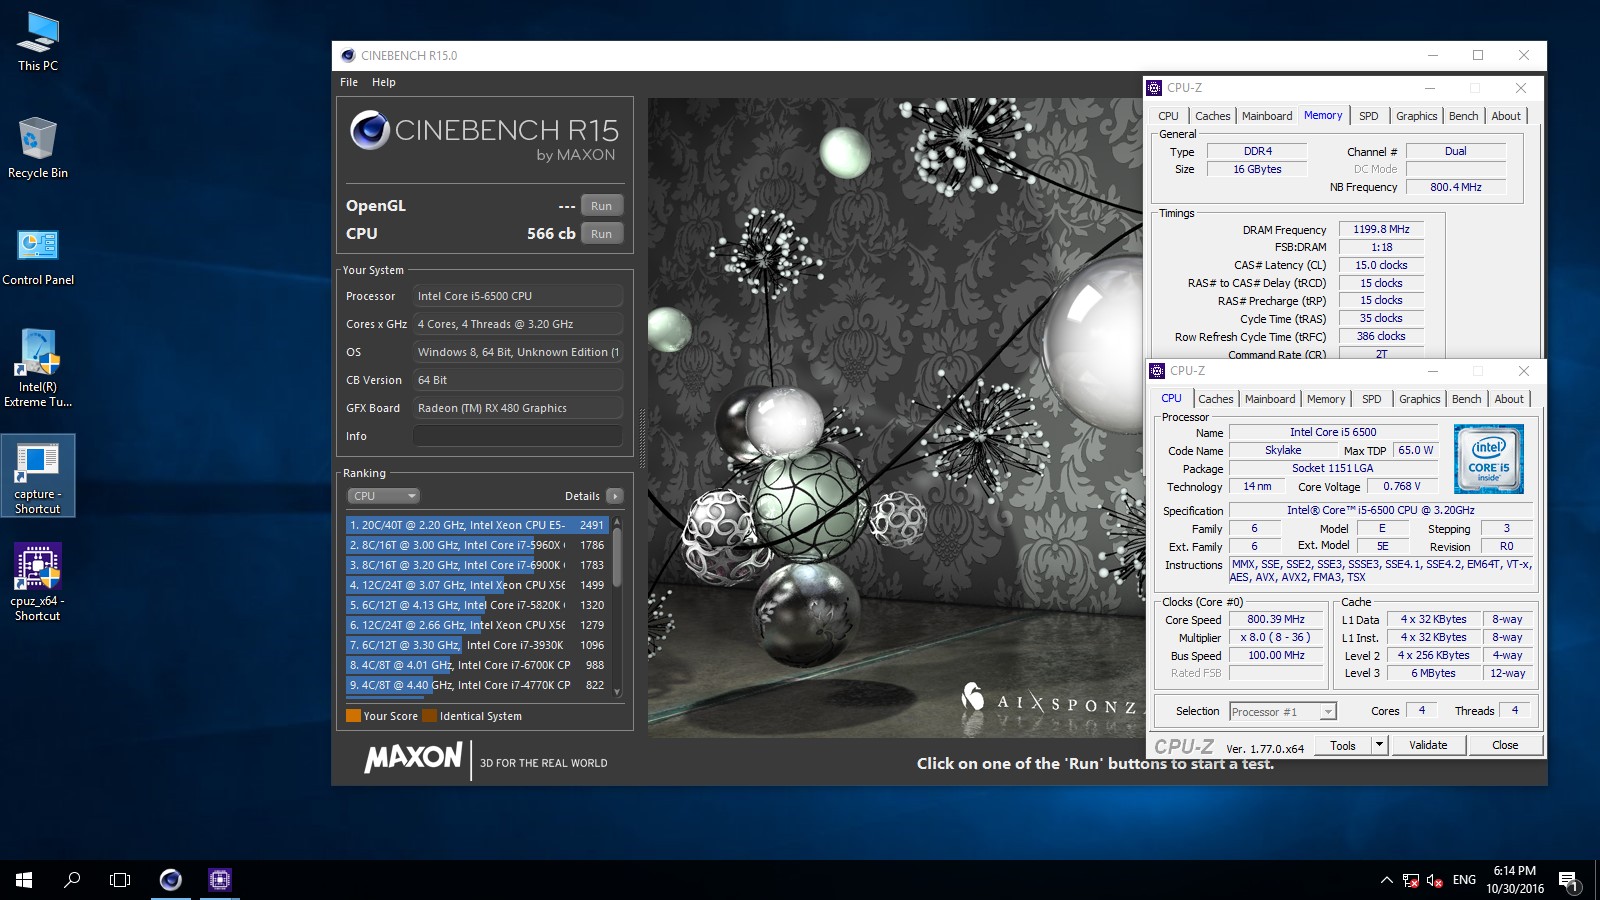Open the Processor #1 selection dropdown
This screenshot has width=1600, height=900.
click(x=1283, y=712)
